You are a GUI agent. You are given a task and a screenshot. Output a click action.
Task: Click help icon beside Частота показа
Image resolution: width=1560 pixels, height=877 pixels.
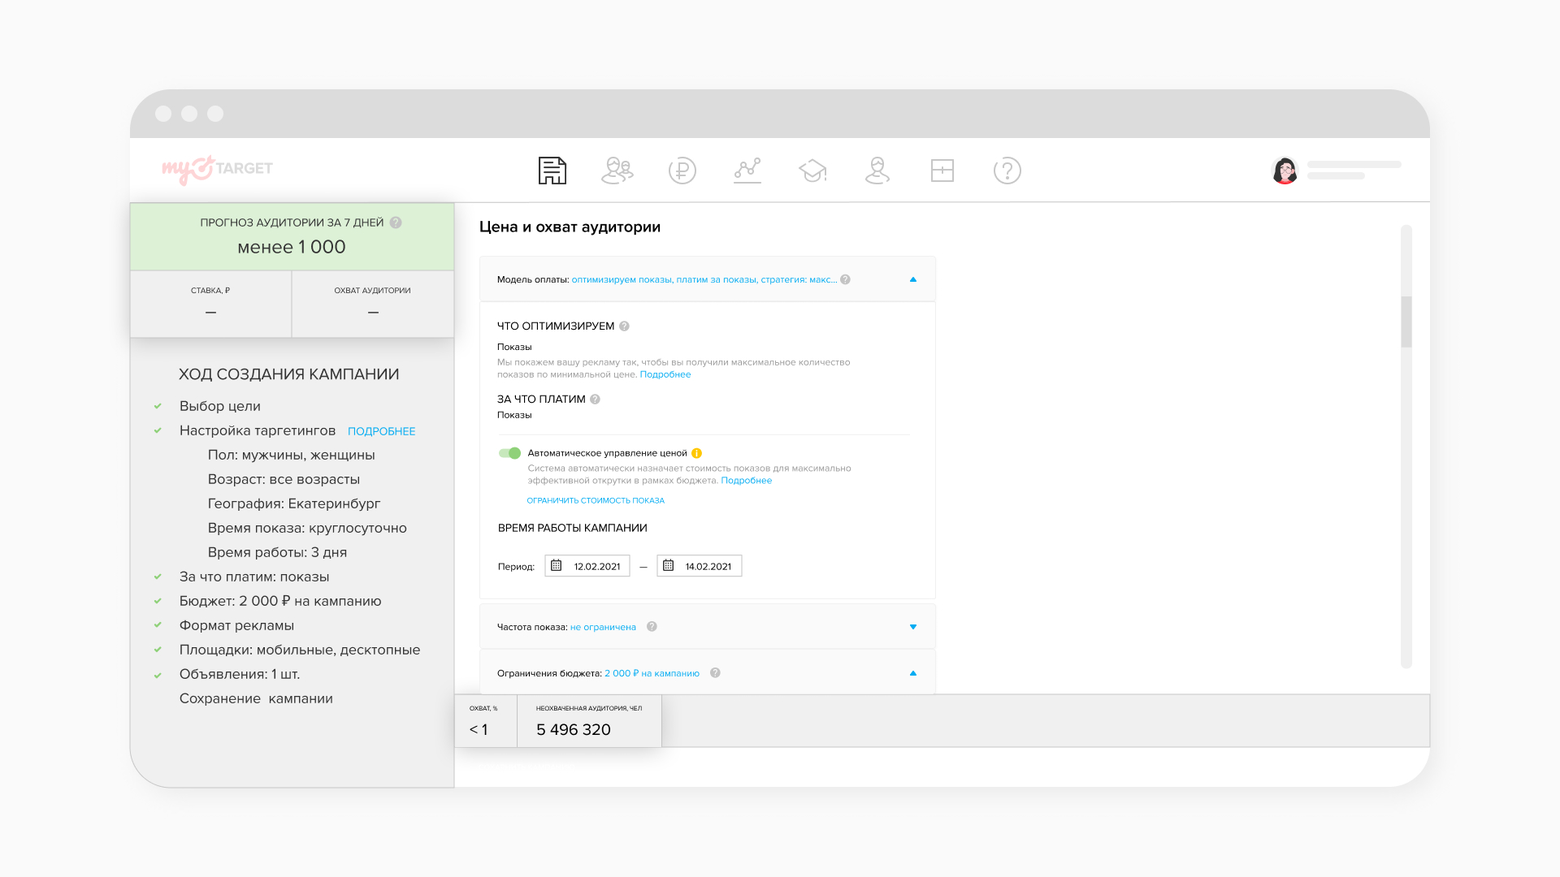coord(652,627)
